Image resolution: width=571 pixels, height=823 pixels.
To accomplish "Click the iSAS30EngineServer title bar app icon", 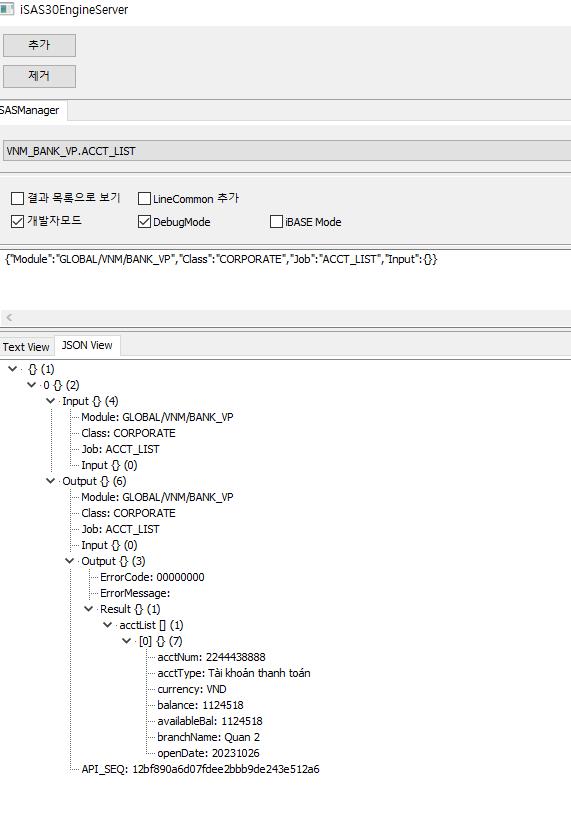I will click(6, 9).
